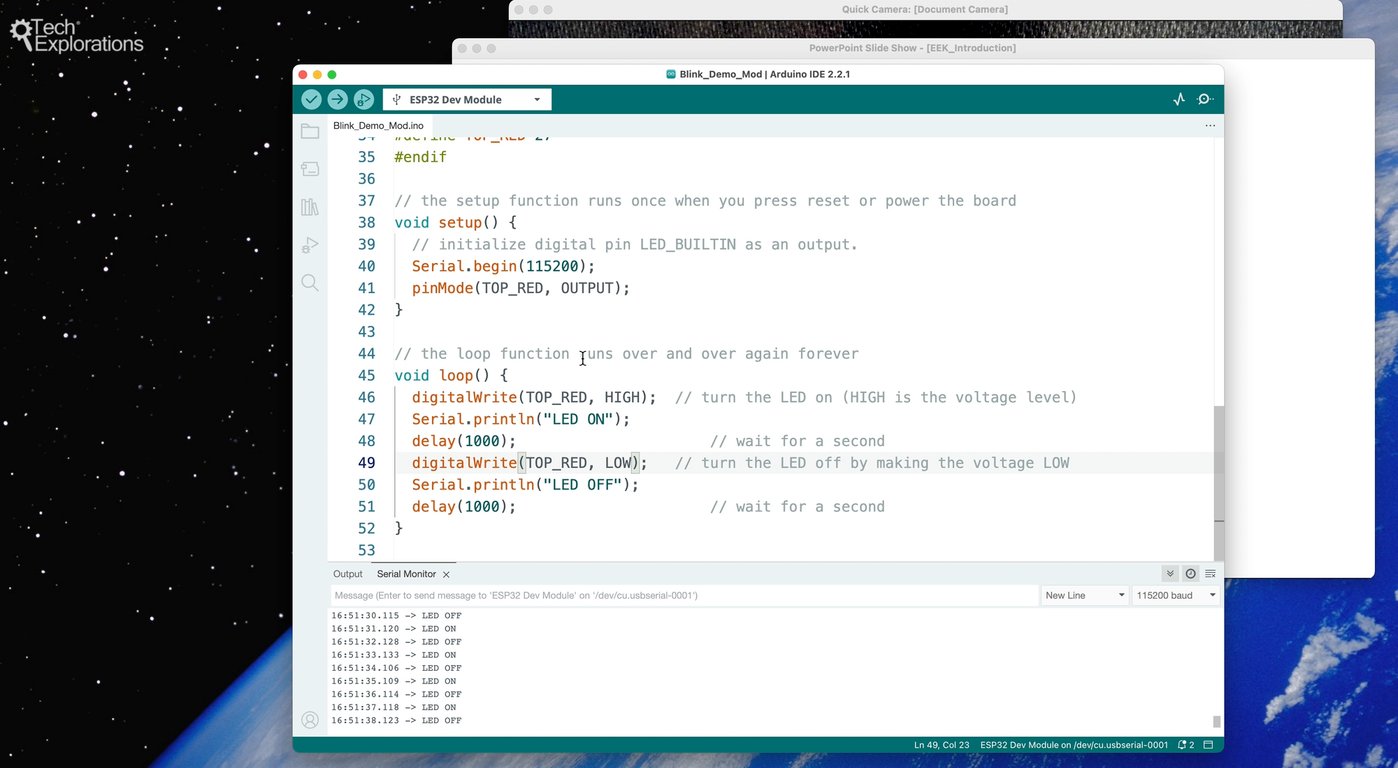Click the serial log entry at 16:51:30.115
1398x768 pixels.
[396, 615]
